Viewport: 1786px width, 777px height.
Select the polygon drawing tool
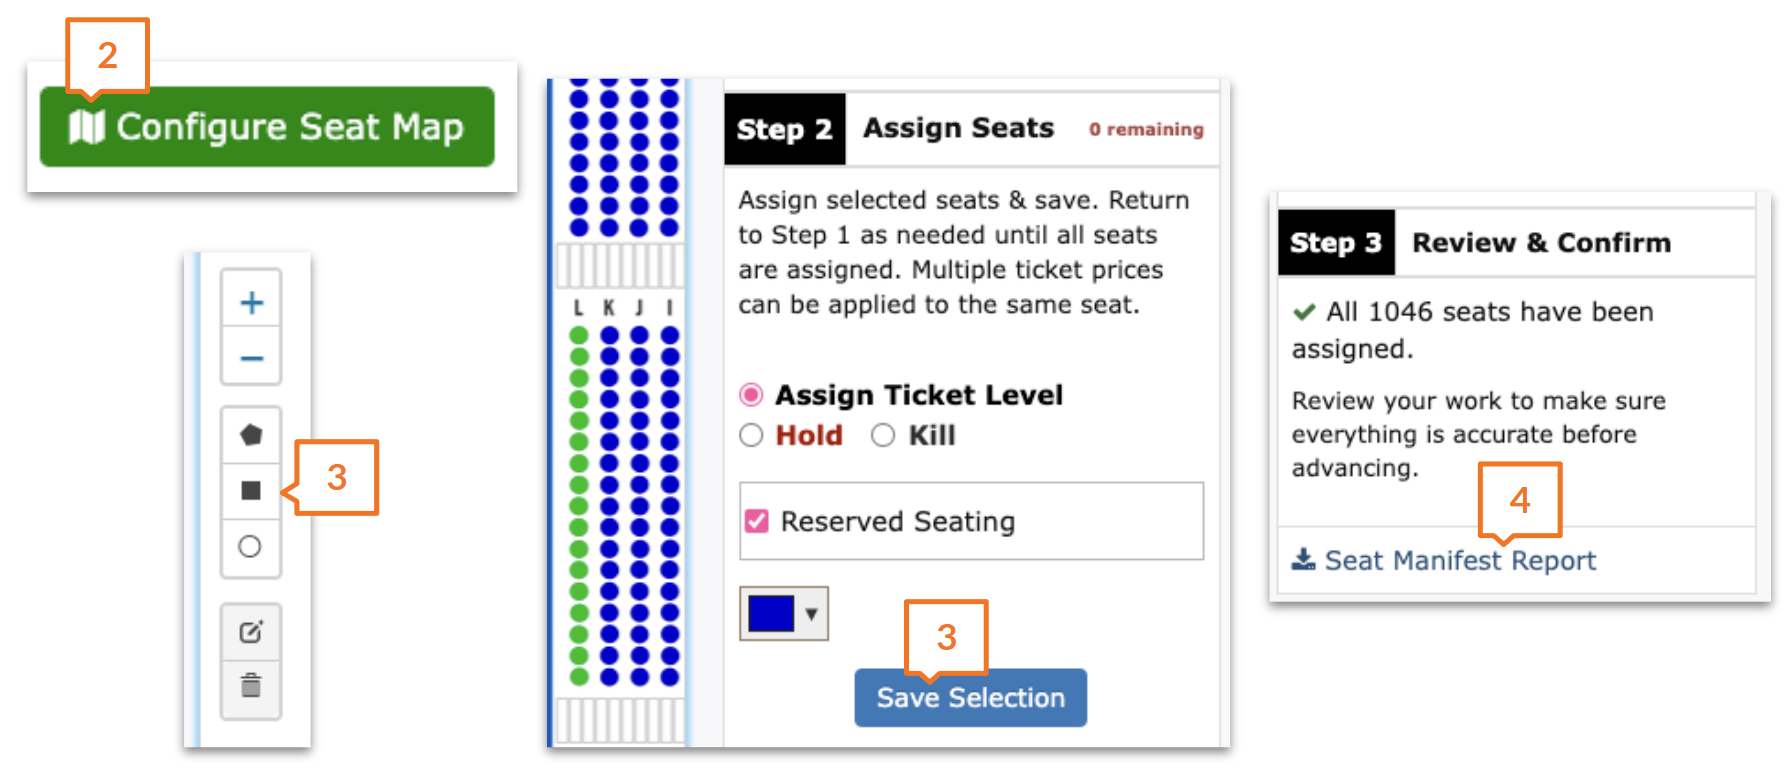251,435
